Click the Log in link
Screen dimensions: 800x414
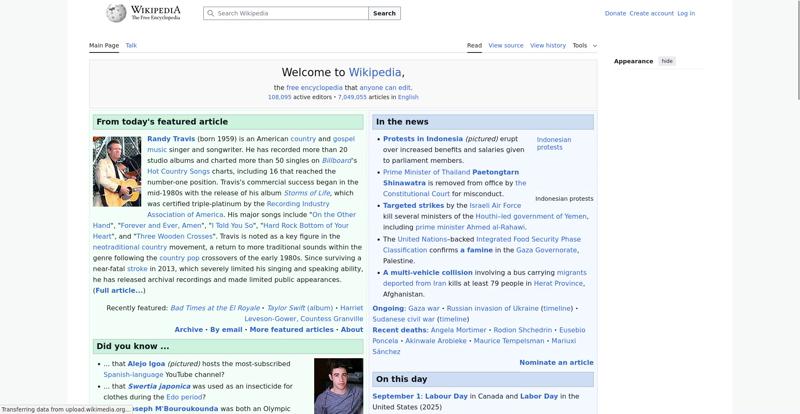pos(686,13)
